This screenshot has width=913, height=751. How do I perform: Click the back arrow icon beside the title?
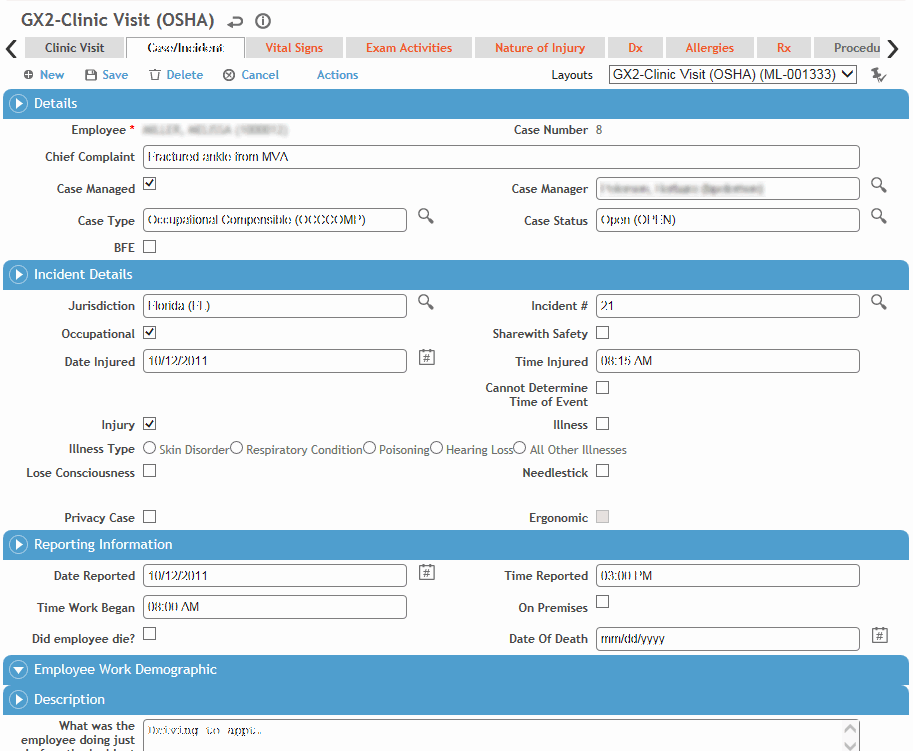[235, 22]
